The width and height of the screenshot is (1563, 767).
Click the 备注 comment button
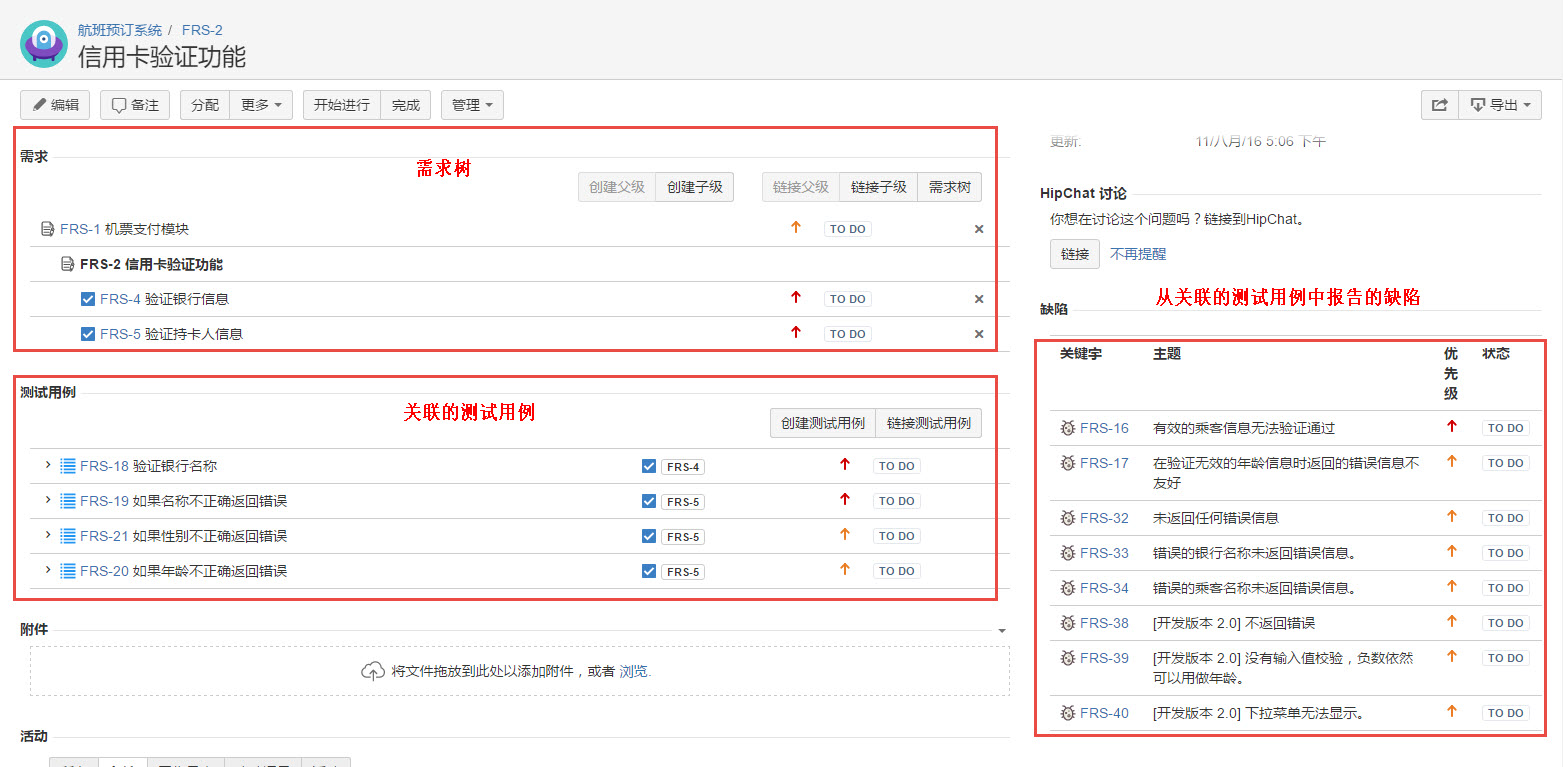pos(135,105)
